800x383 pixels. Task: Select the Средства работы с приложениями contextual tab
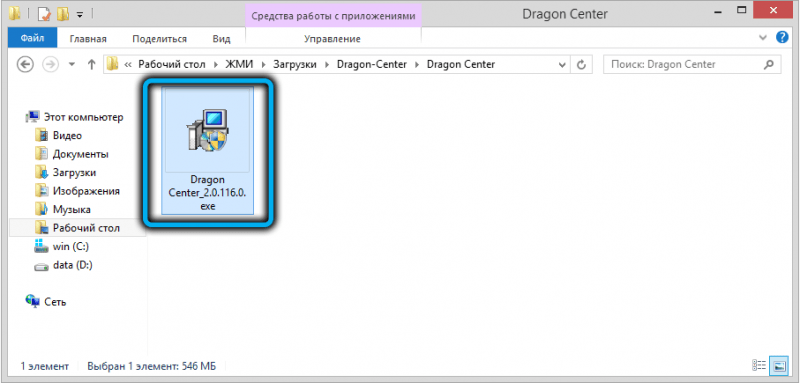pos(333,16)
